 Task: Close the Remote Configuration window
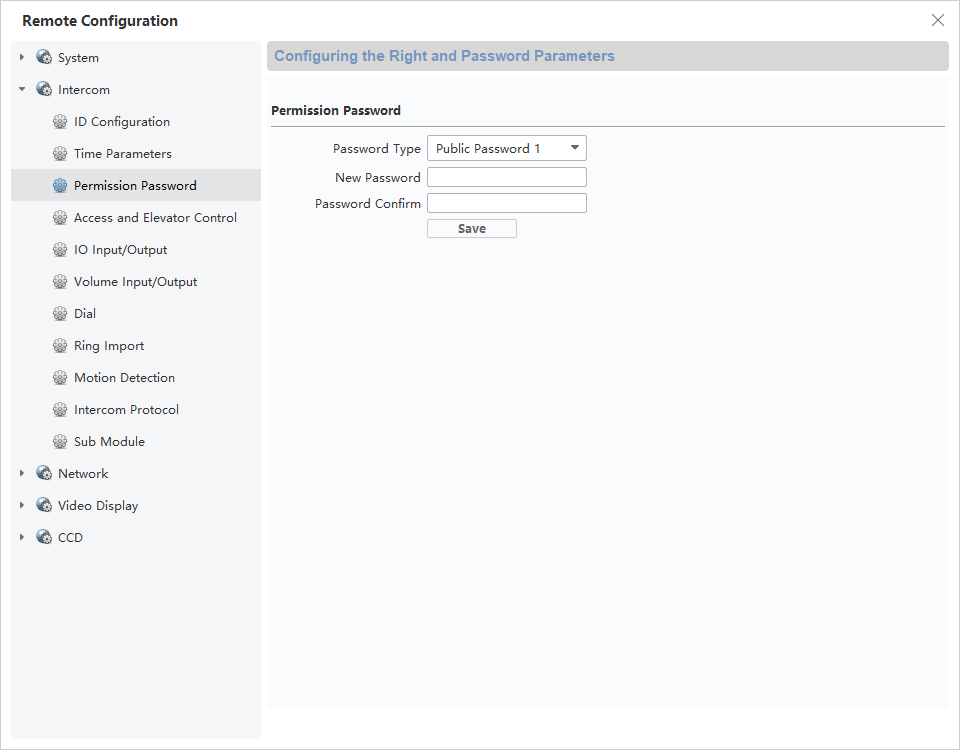[937, 20]
